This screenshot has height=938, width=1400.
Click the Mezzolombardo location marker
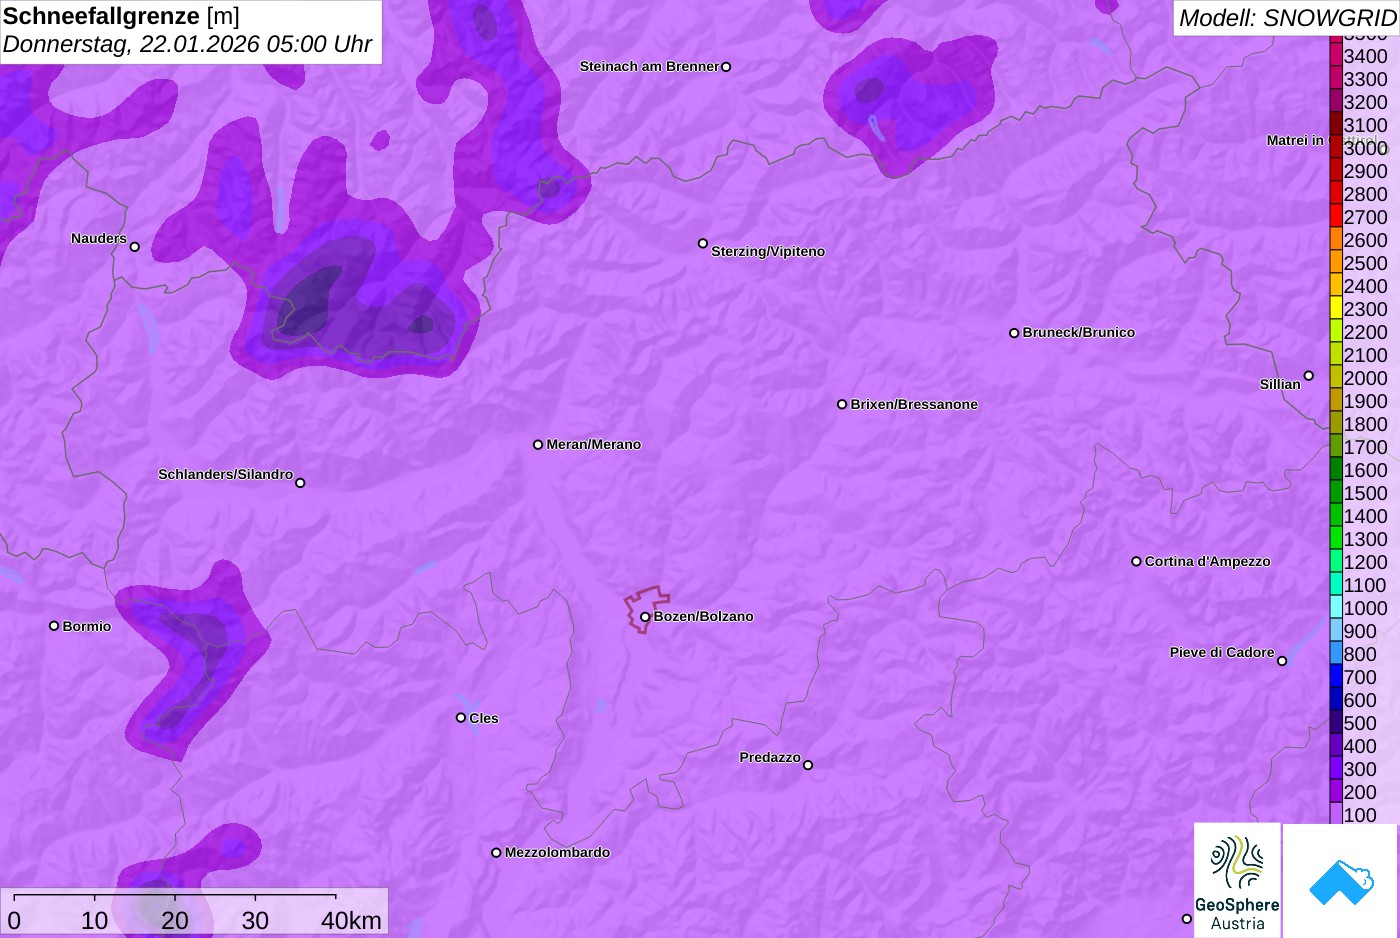[496, 853]
